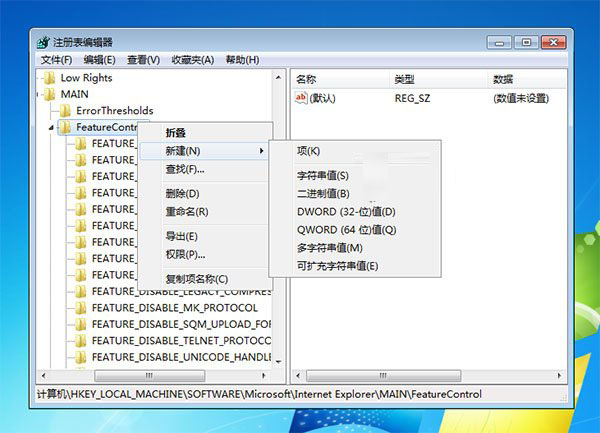Close the Registry Editor window
Screen dimensions: 600x433
pos(554,42)
